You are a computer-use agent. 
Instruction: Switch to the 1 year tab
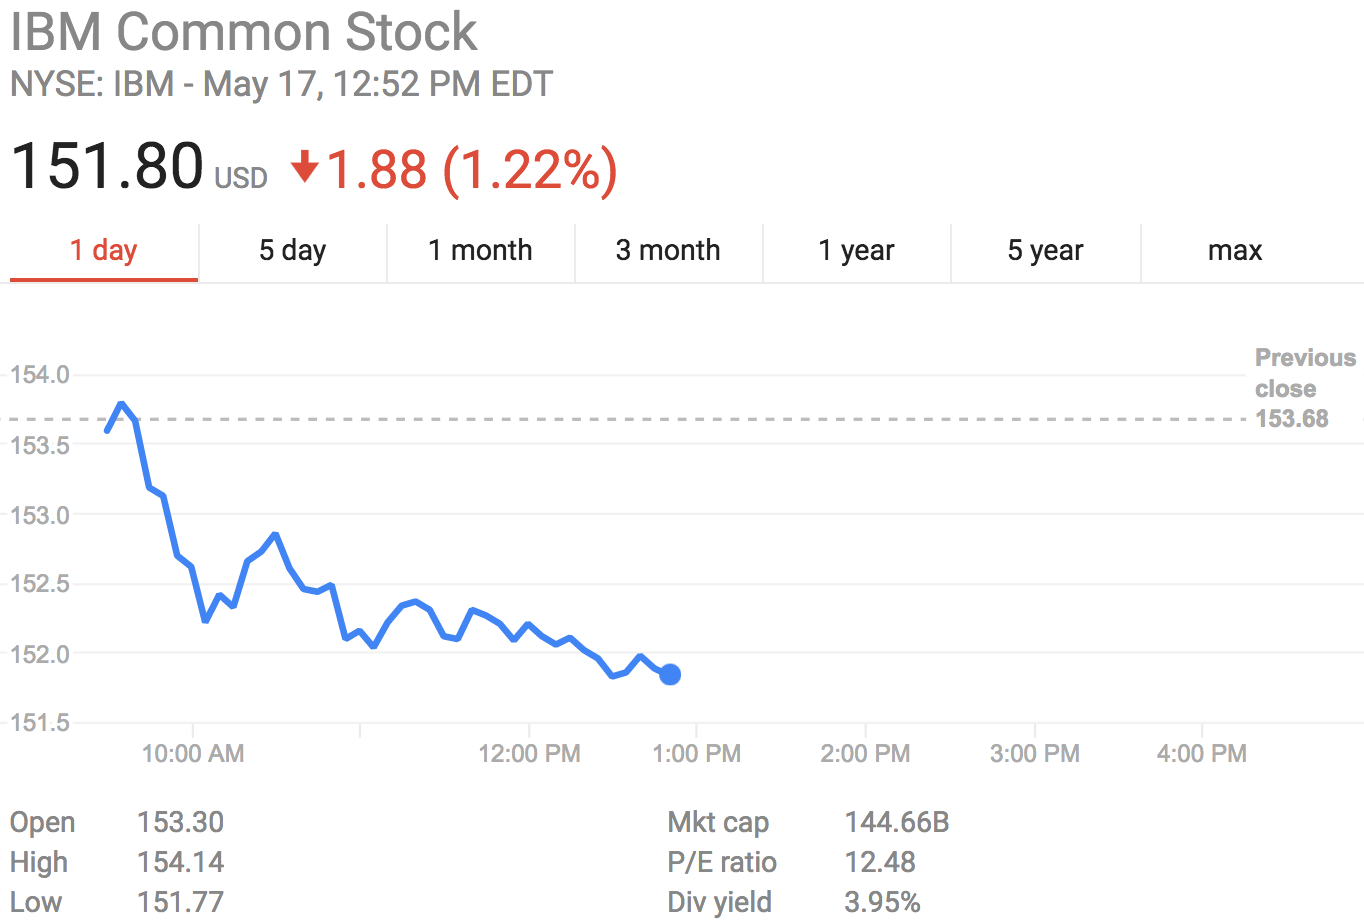(x=856, y=251)
